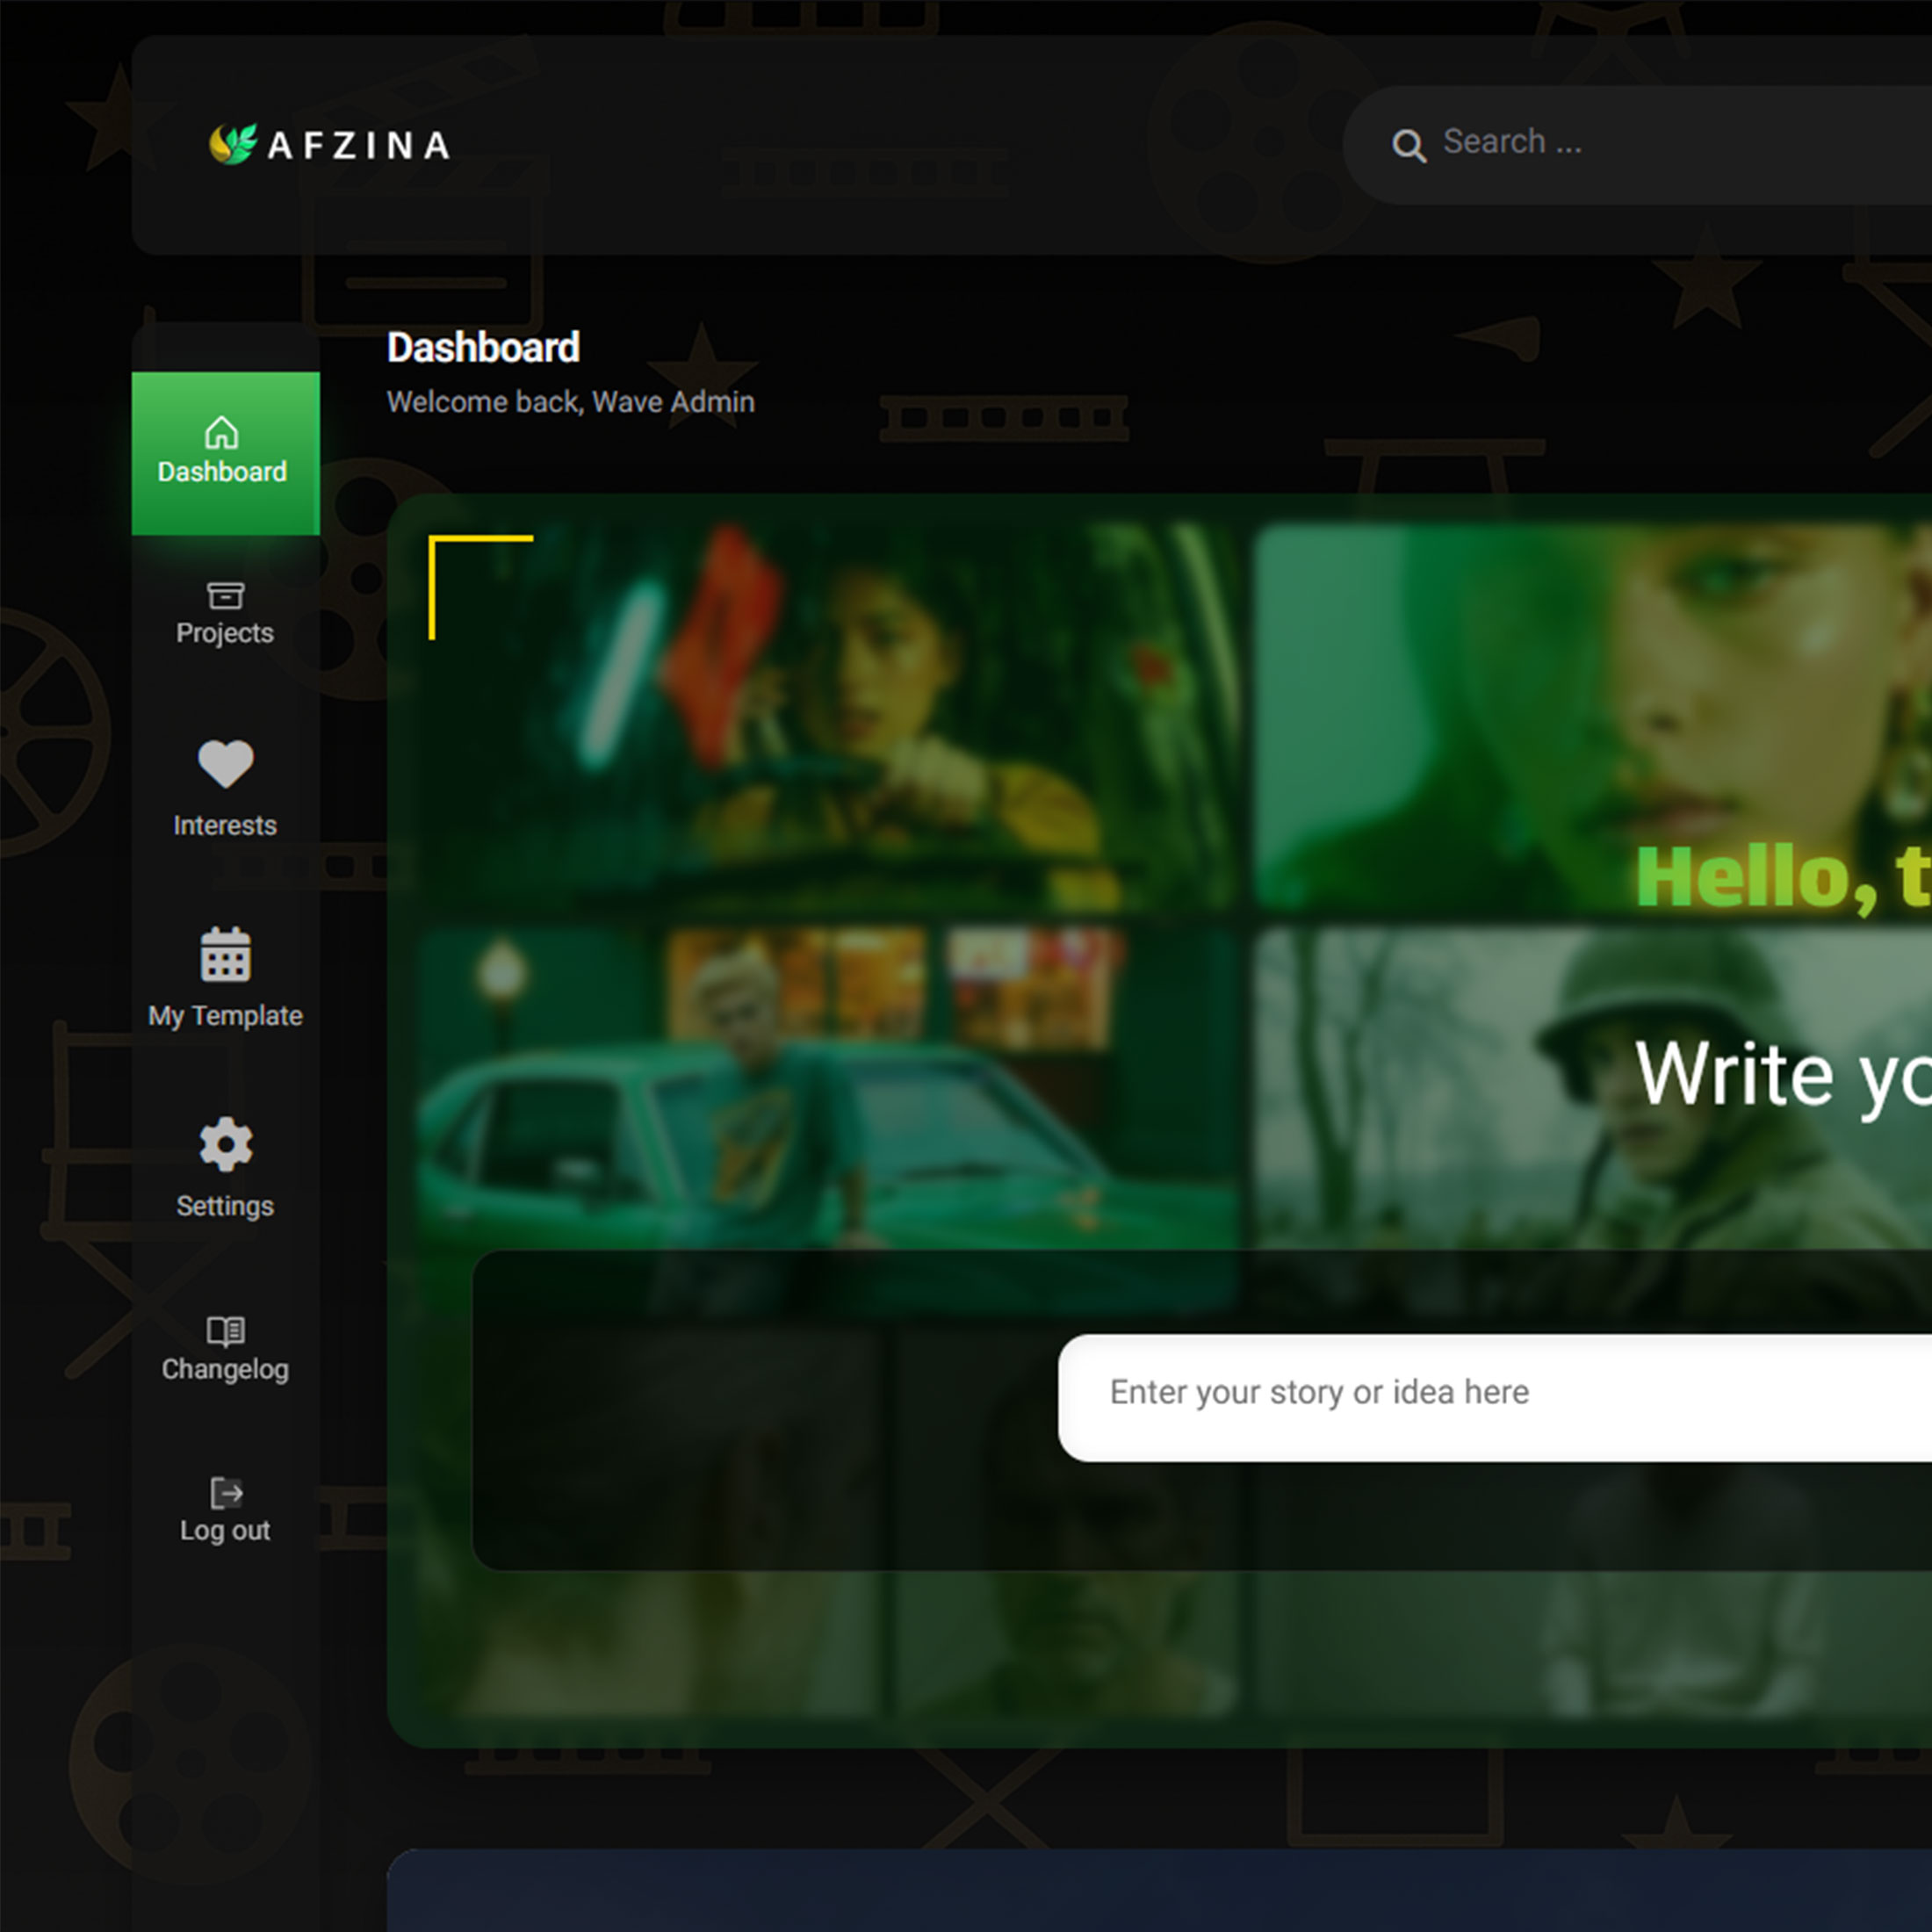The height and width of the screenshot is (1932, 1932).
Task: Click the Welcome back, Wave Admin text
Action: pyautogui.click(x=571, y=402)
